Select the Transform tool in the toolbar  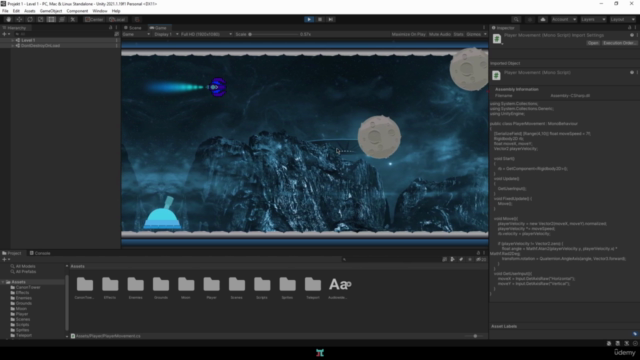(62, 19)
